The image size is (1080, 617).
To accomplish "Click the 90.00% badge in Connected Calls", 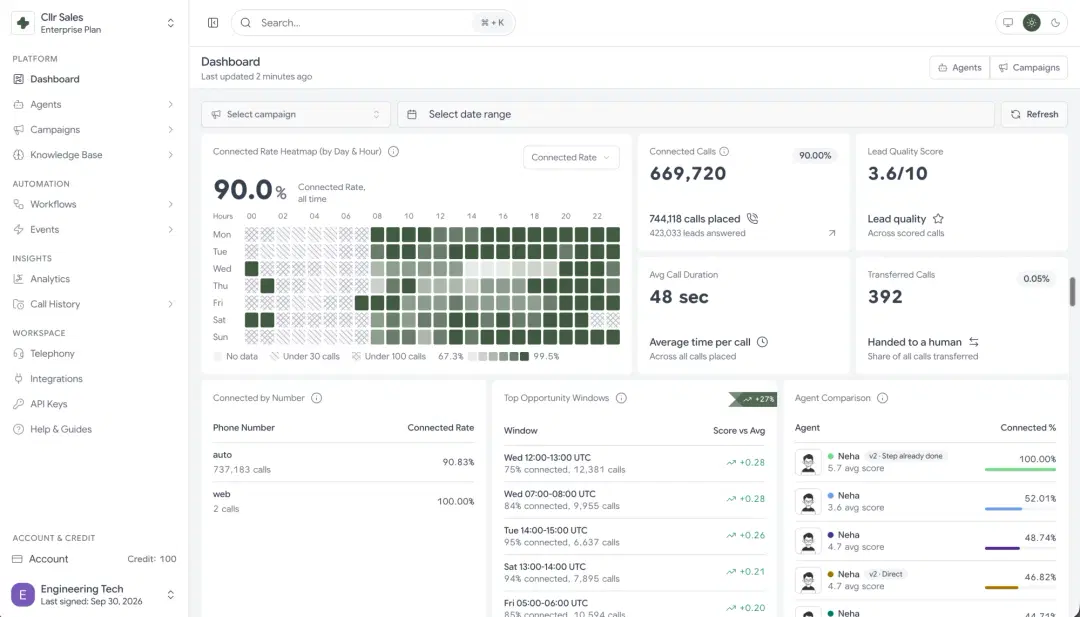I will (815, 156).
